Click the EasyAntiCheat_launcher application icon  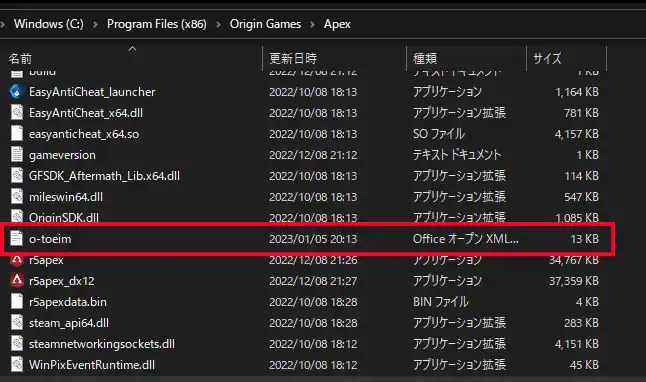(16, 91)
